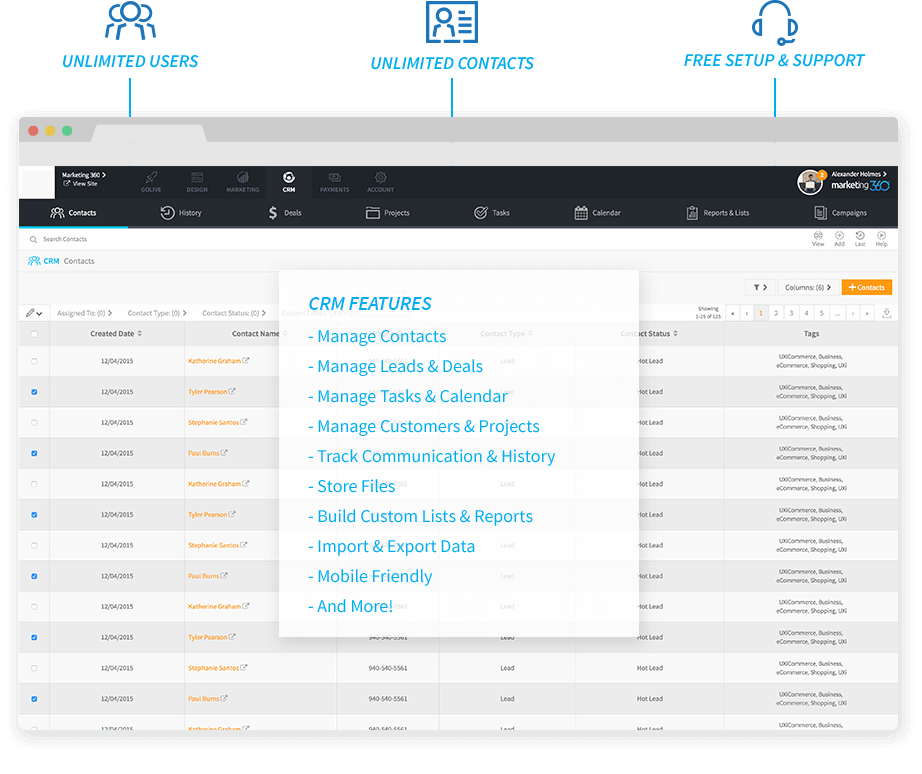Screen dimensions: 922x774
Task: Open the first Paul Burns contact link
Action: 203,453
